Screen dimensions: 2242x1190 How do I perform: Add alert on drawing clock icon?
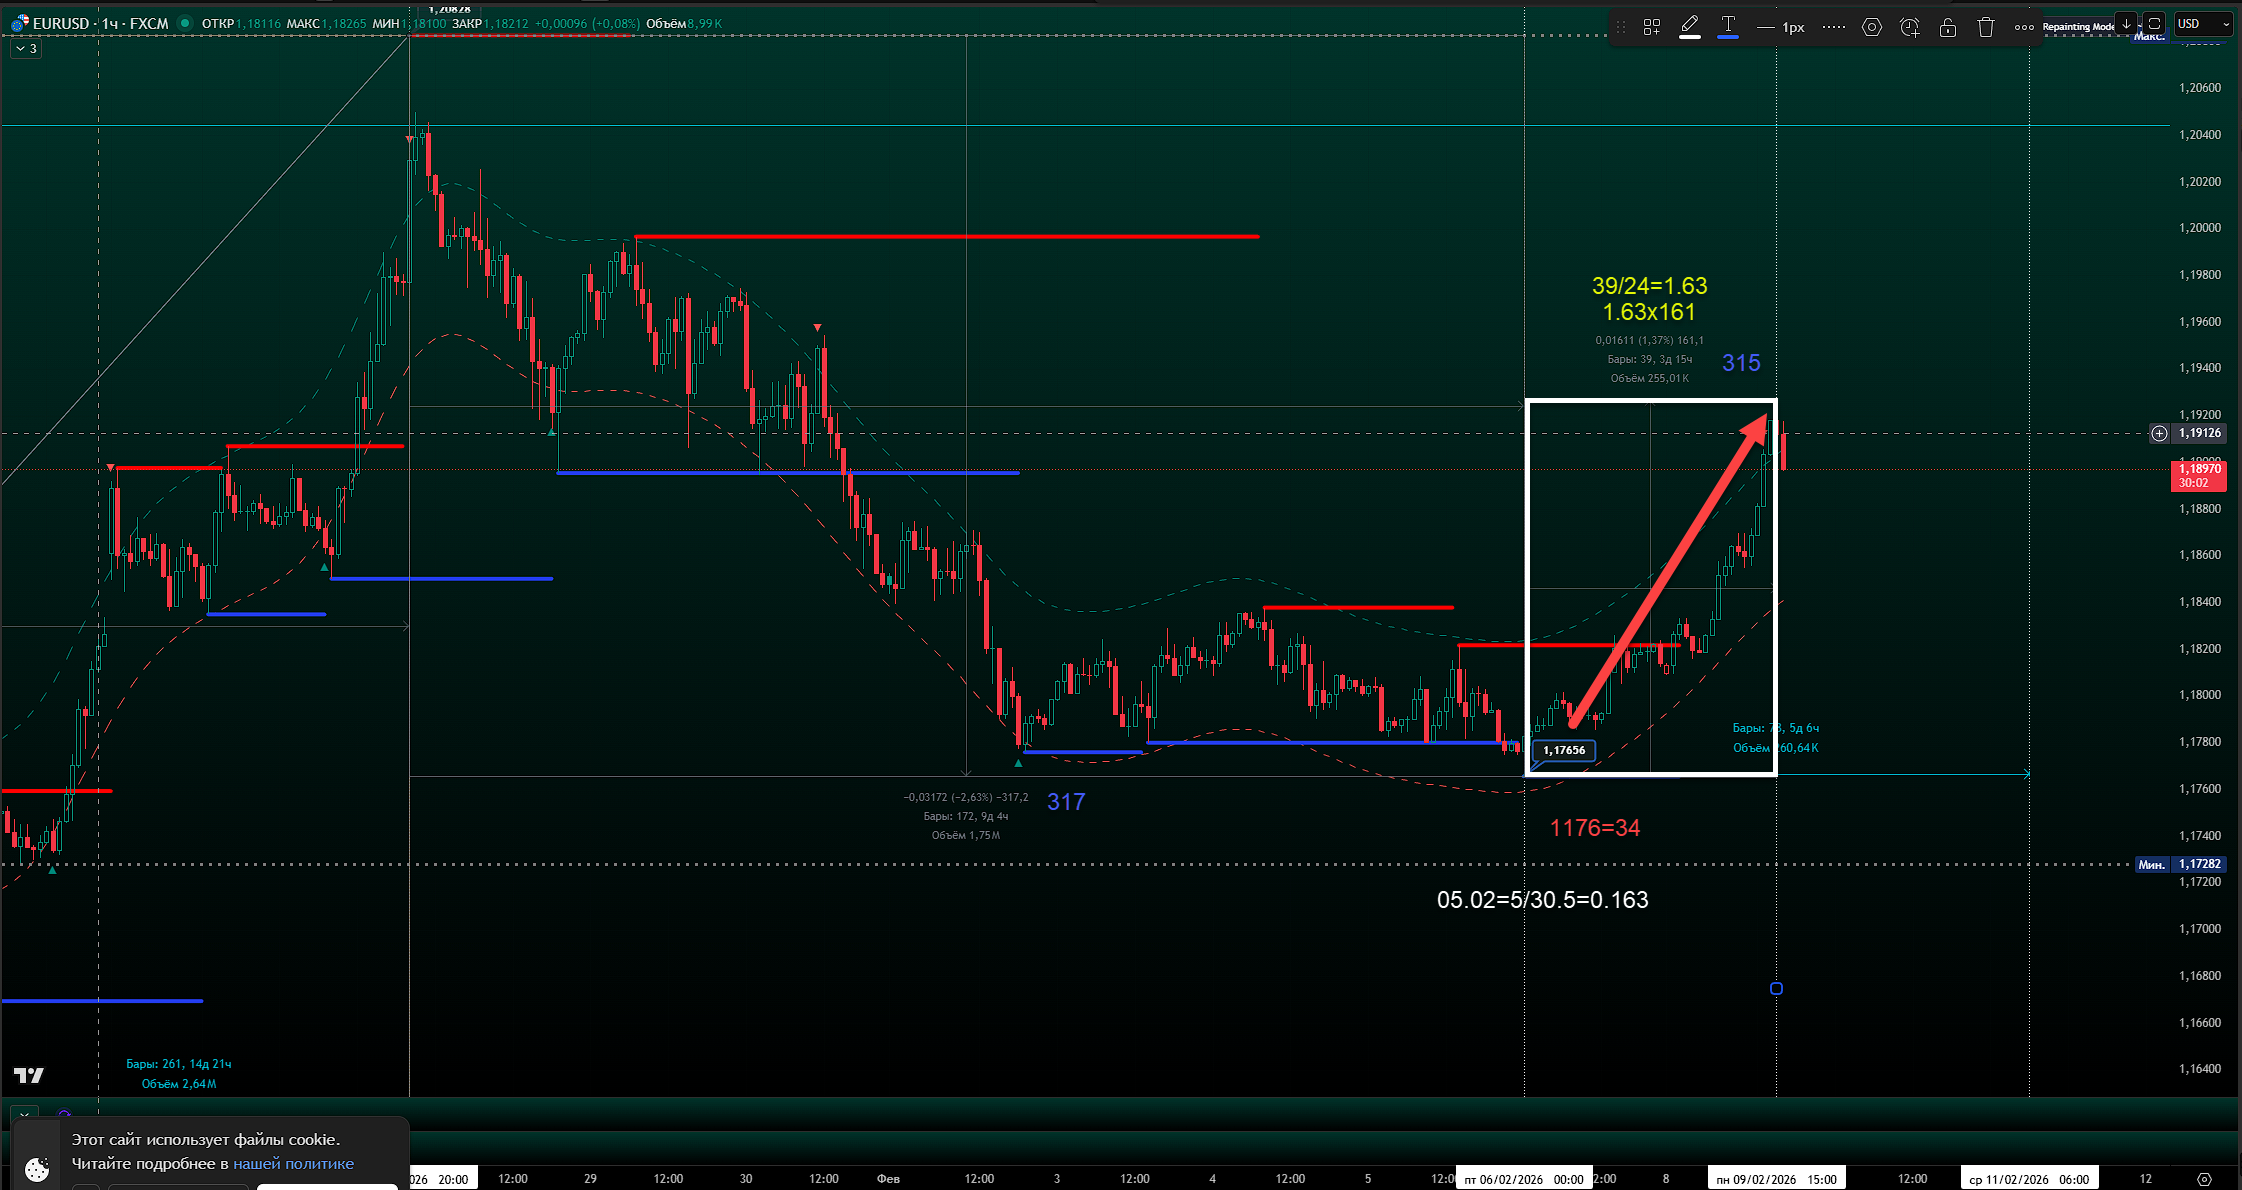1910,27
